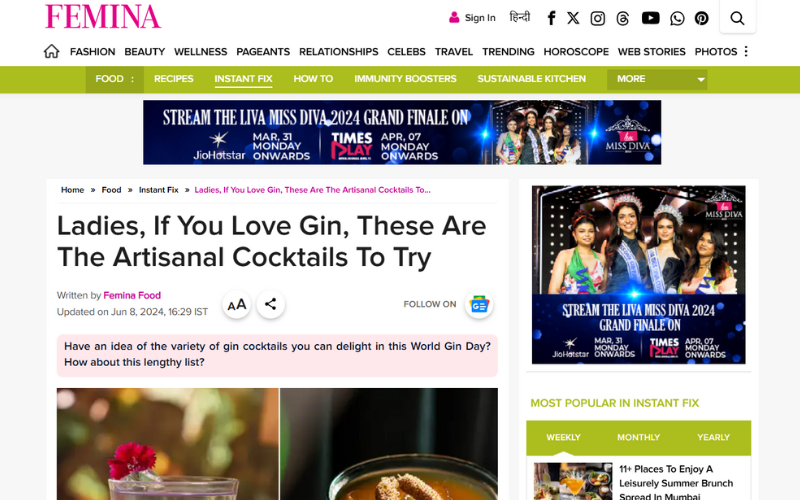800x500 pixels.
Task: Click the home icon in navigation
Action: [51, 52]
